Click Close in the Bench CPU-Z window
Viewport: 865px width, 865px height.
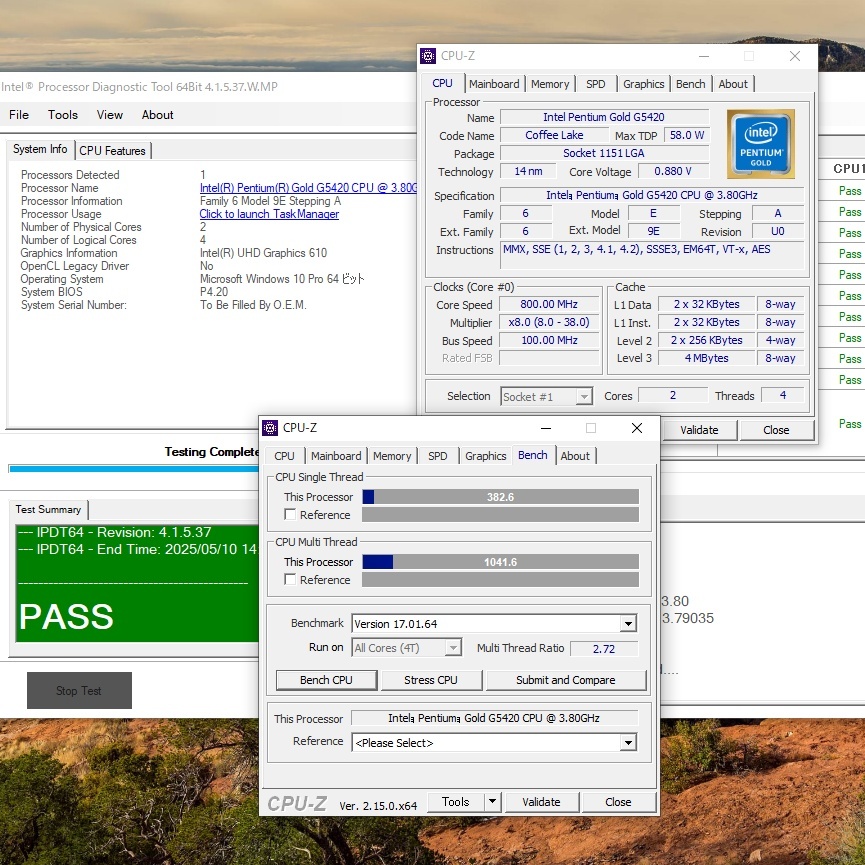coord(618,802)
